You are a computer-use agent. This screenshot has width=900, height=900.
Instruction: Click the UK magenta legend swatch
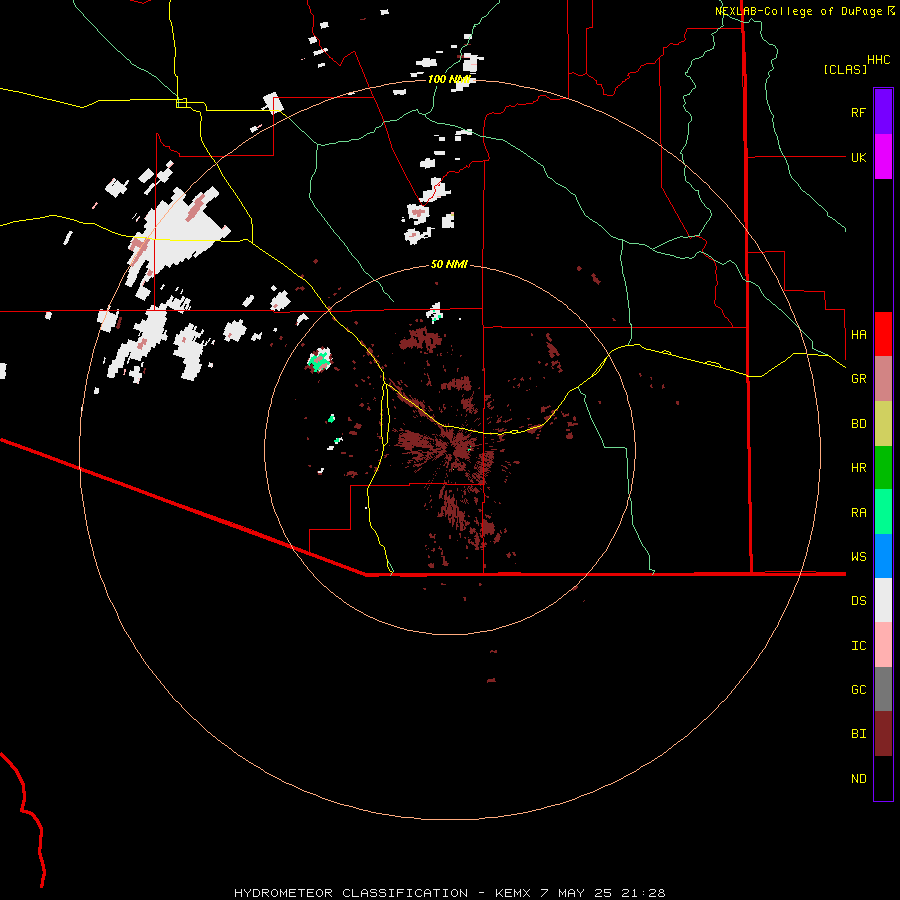tap(883, 157)
